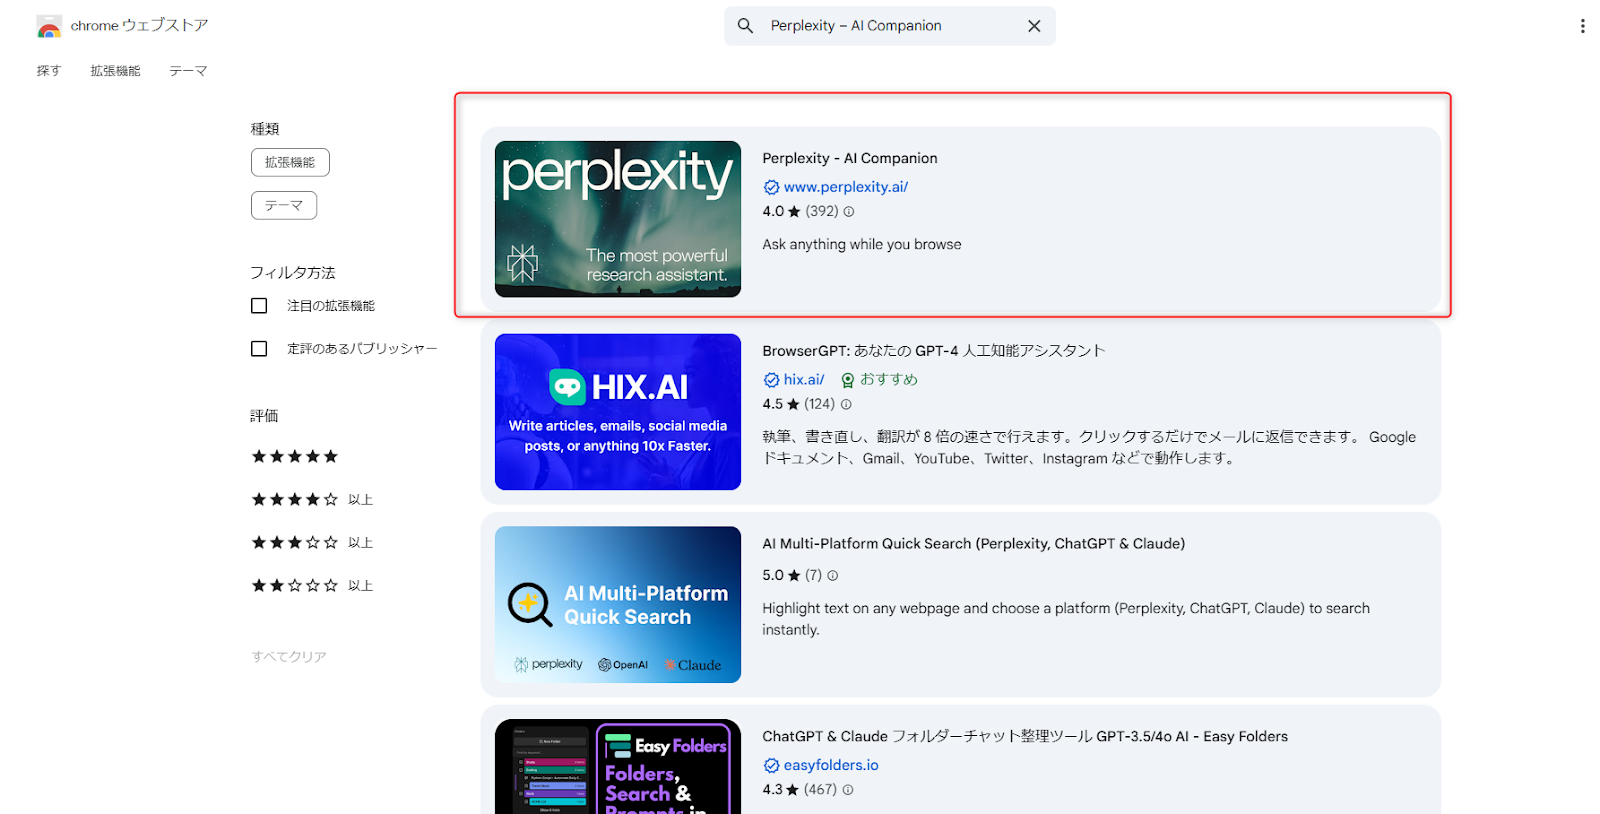Click the AI Multi-Platform Quick Search thumbnail
The width and height of the screenshot is (1600, 814).
click(618, 605)
